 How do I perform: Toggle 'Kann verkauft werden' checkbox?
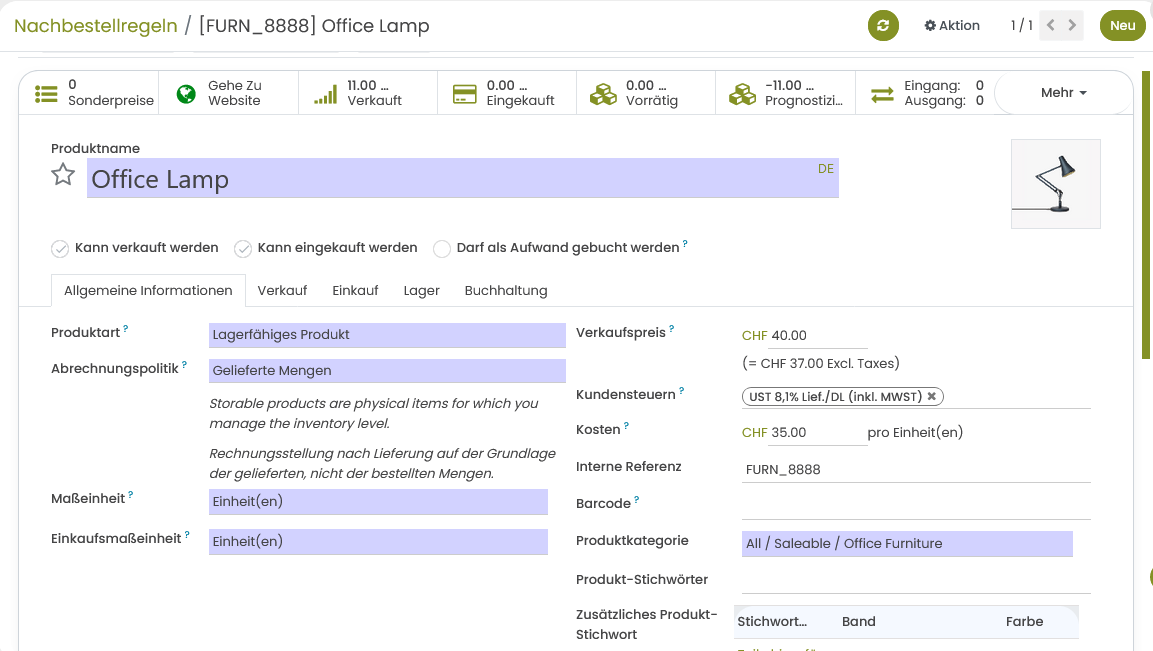coord(60,248)
